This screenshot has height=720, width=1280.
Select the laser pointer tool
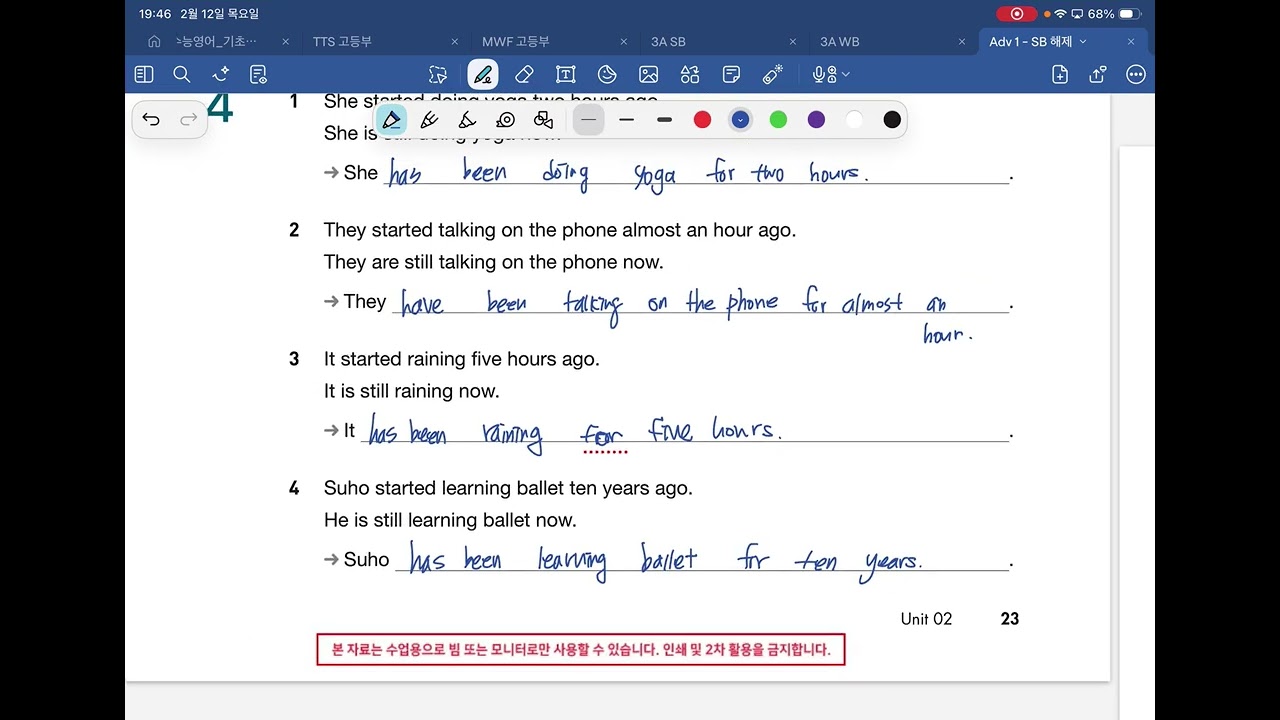coord(772,74)
